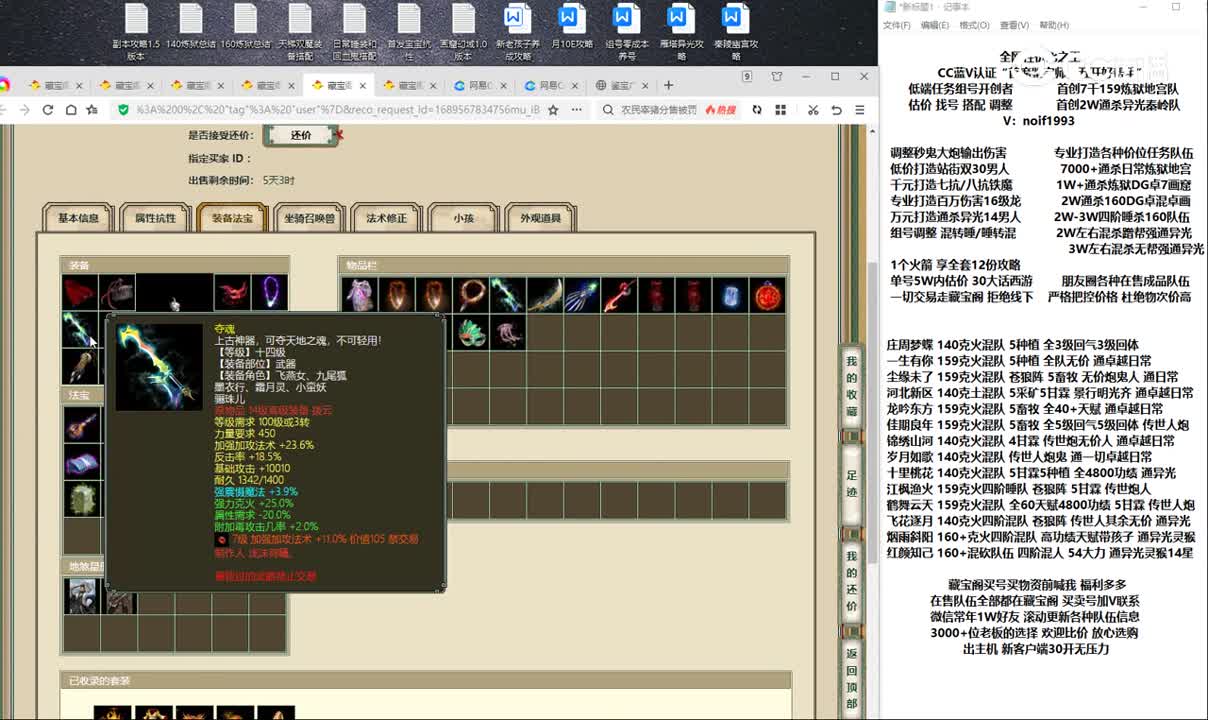1208x720 pixels.
Task: Open the browser skin shirt icon
Action: tap(777, 77)
